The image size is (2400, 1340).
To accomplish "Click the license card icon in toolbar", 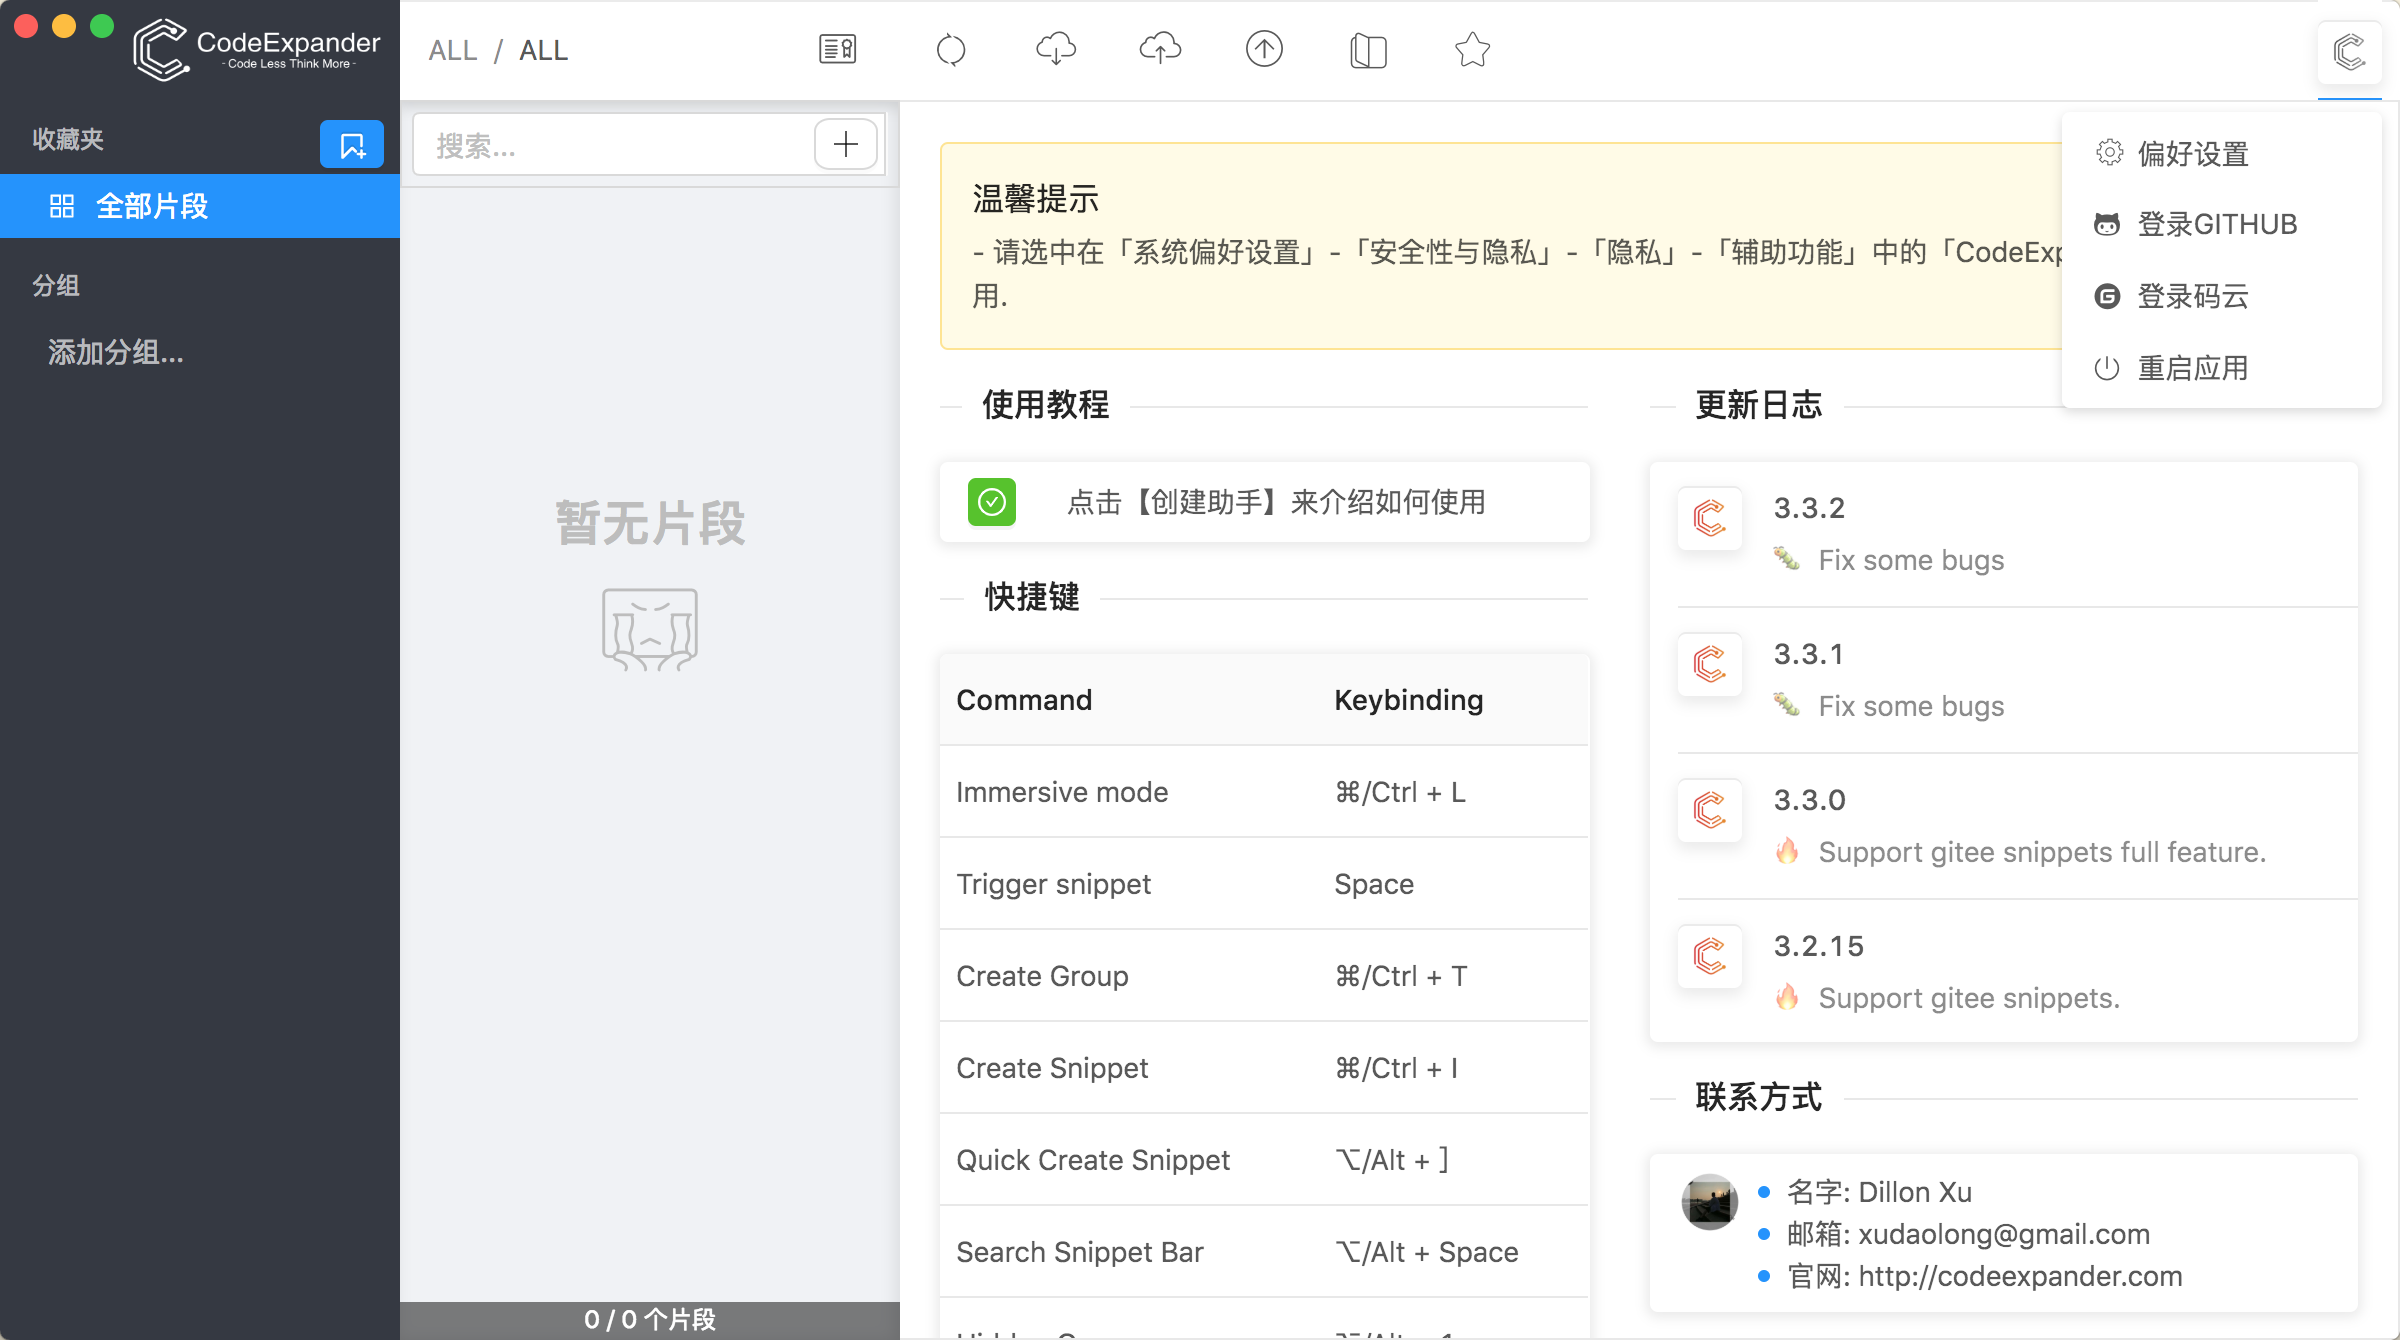I will (x=838, y=48).
